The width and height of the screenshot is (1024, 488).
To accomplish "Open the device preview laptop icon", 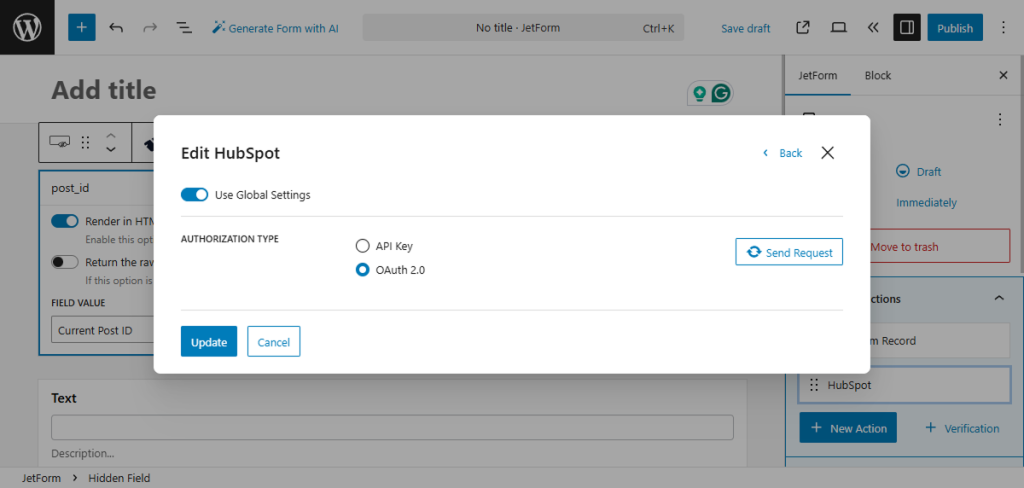I will (838, 27).
